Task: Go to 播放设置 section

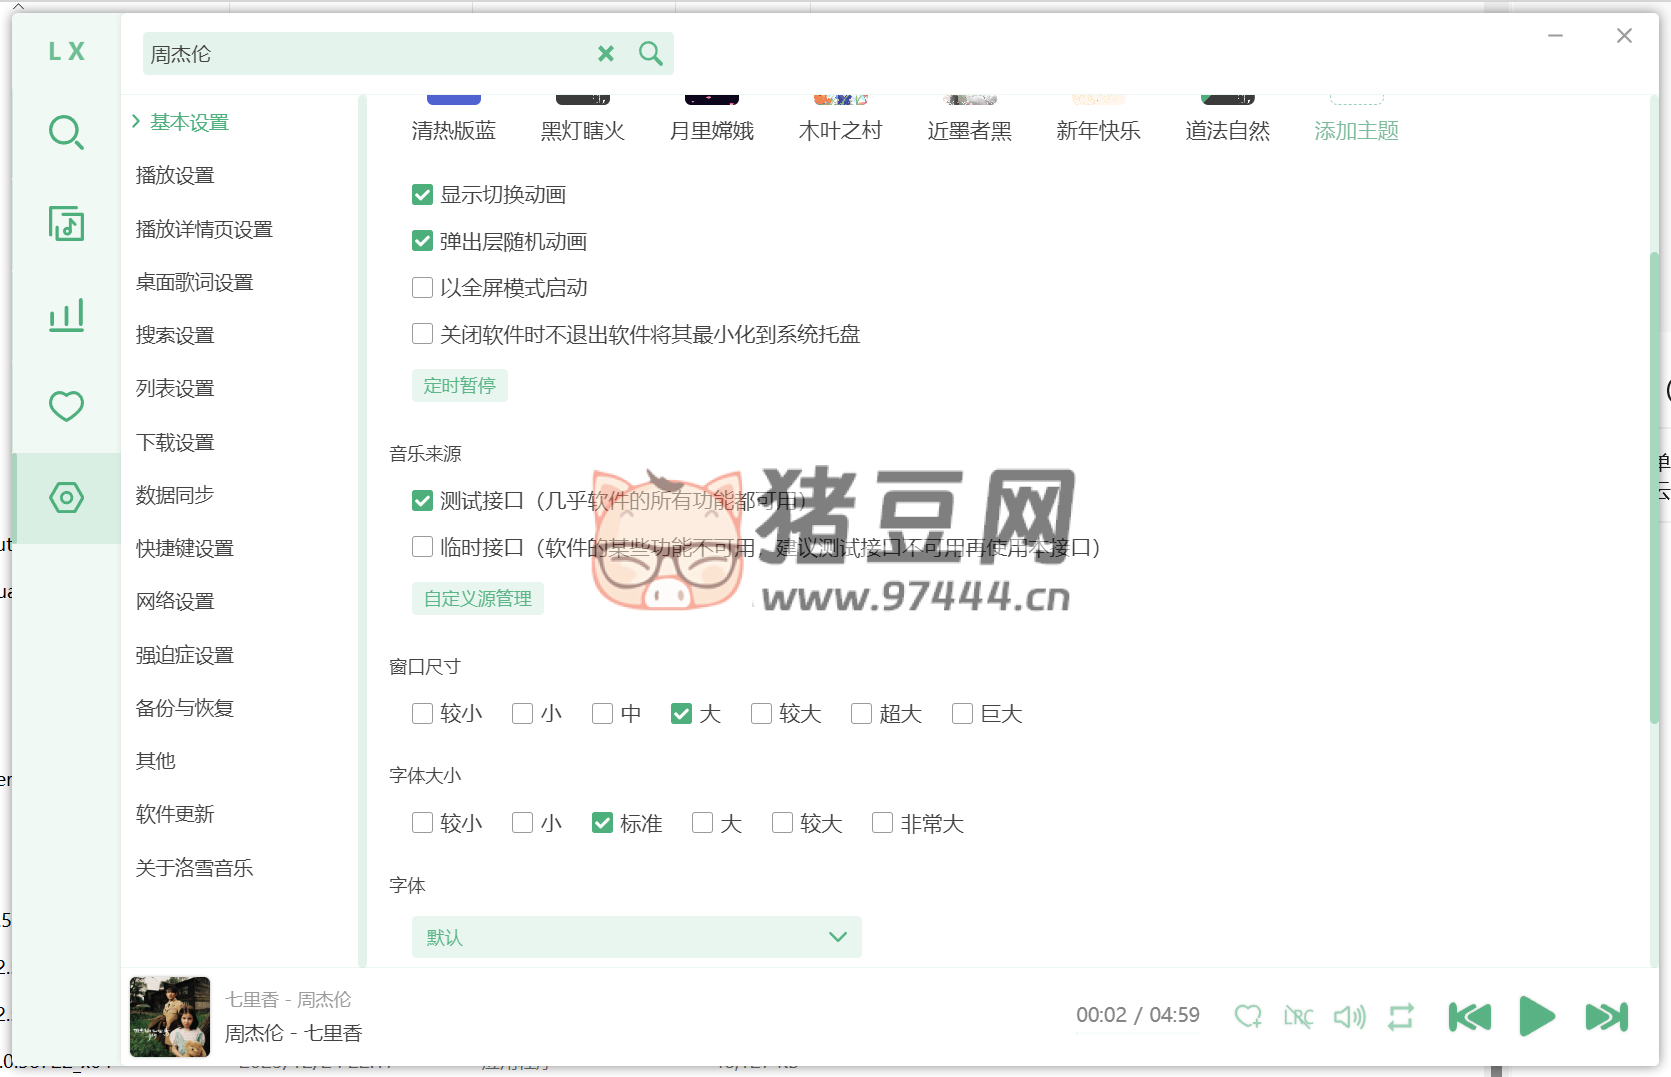Action: point(175,175)
